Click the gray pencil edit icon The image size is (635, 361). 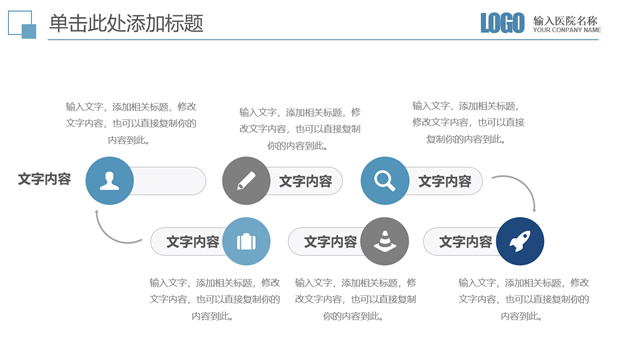(246, 181)
